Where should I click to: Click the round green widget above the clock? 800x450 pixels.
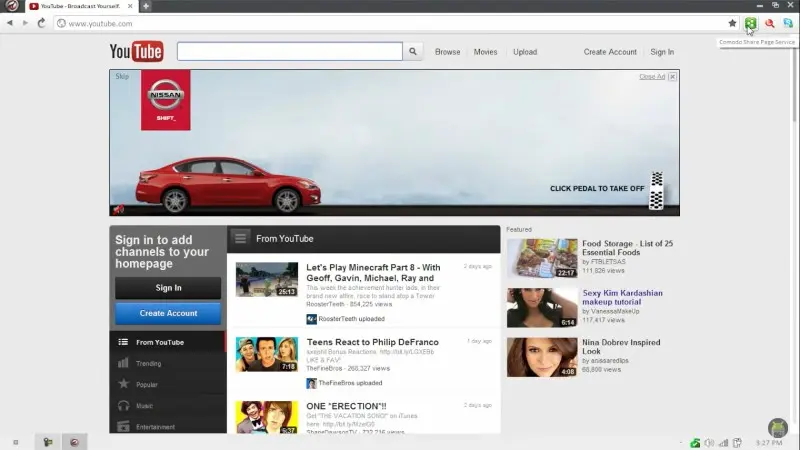778,428
